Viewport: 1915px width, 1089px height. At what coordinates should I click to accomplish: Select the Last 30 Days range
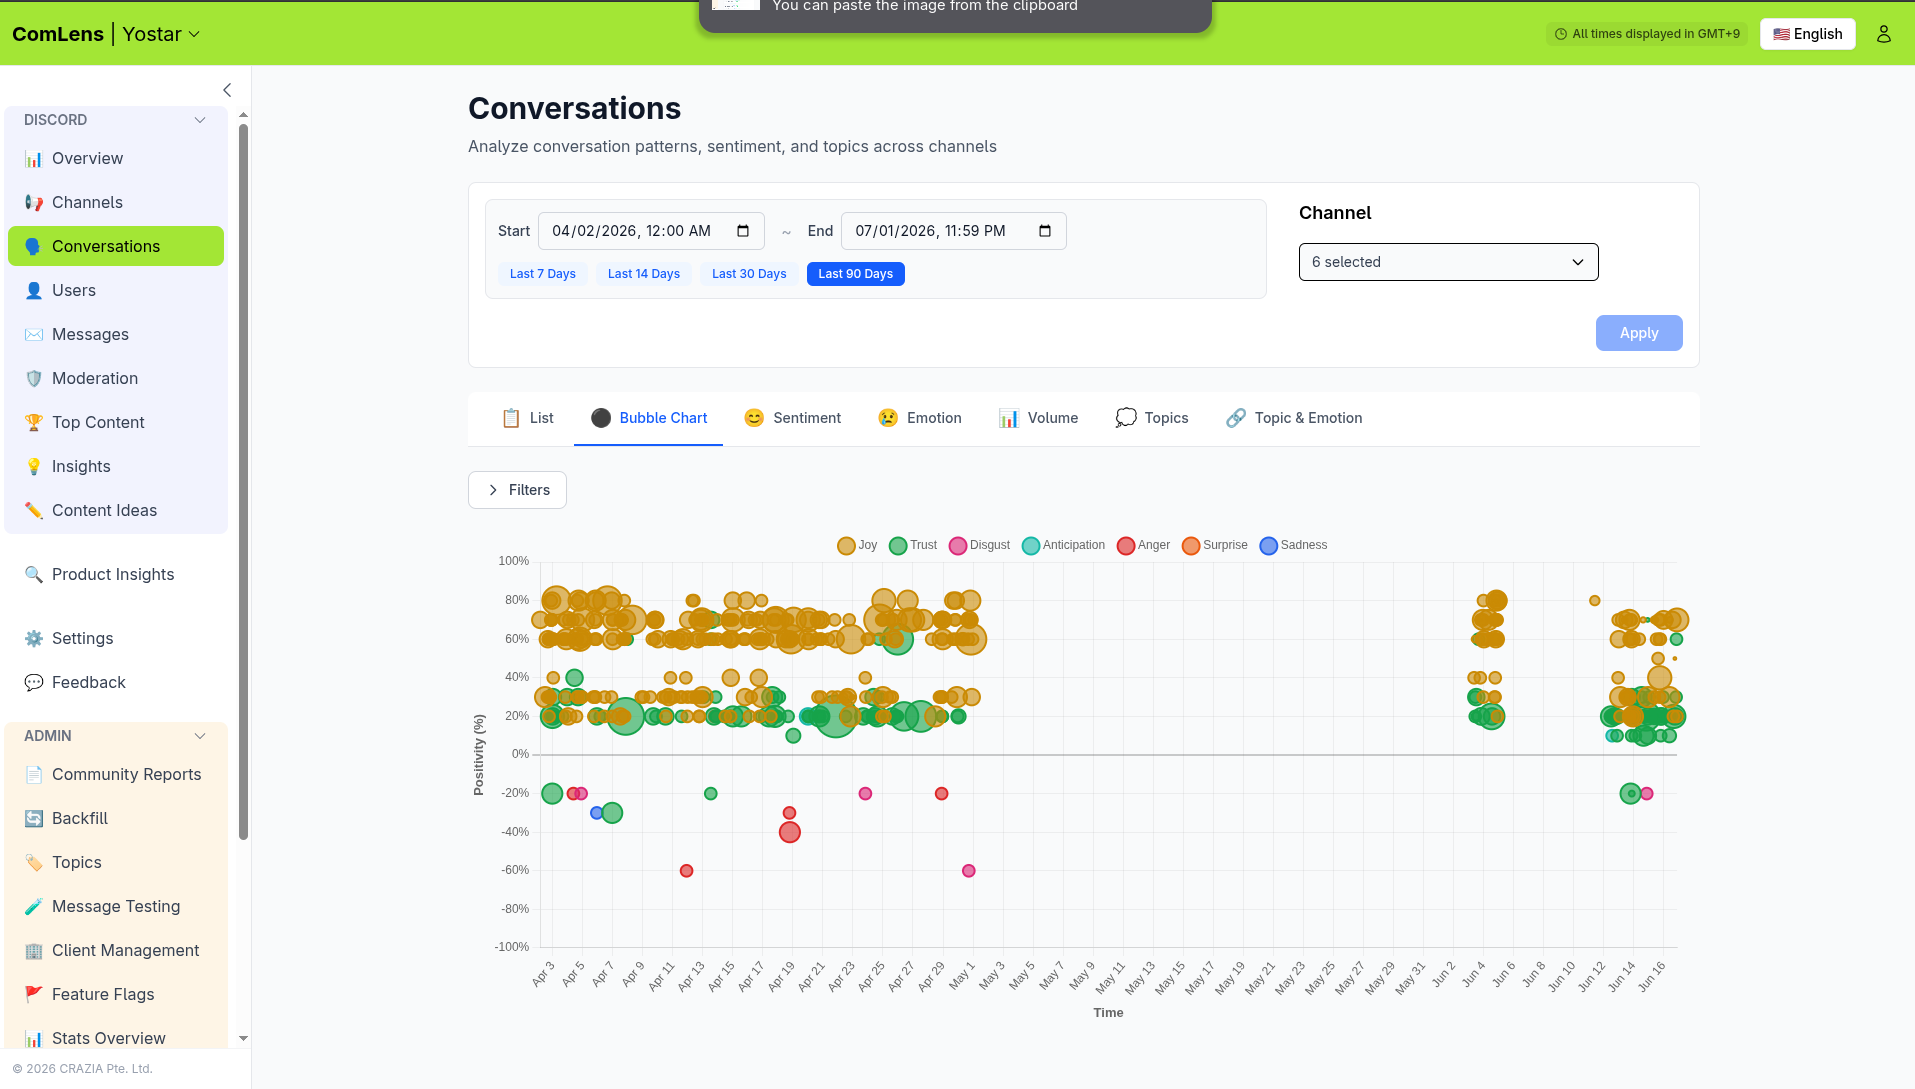[x=749, y=274]
